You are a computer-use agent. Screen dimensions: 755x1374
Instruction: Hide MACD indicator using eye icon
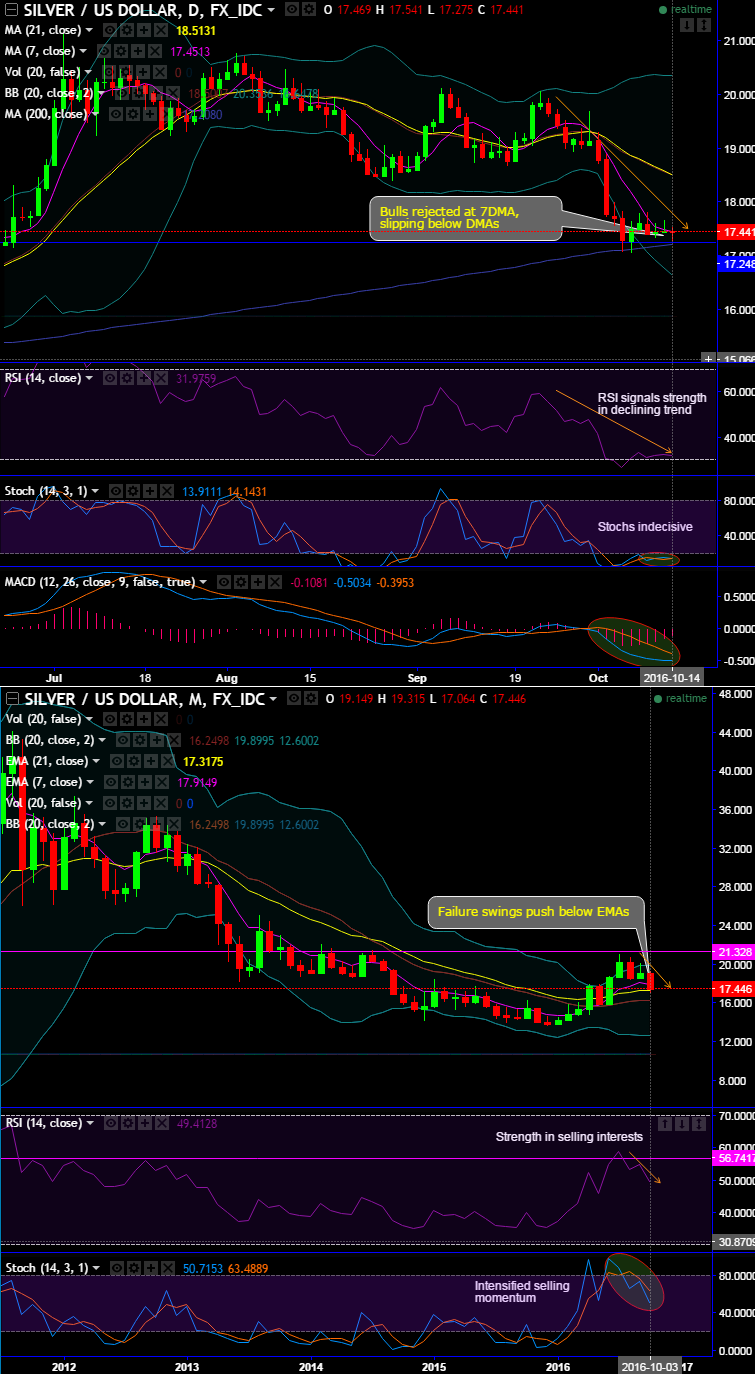(224, 582)
